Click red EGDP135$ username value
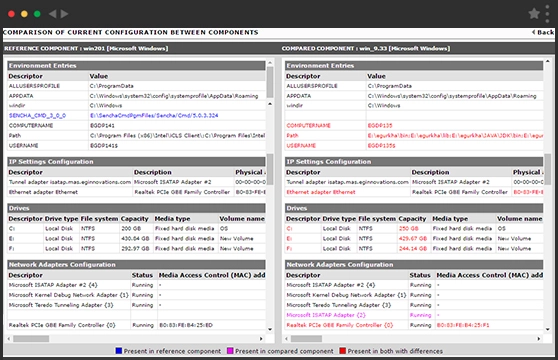This screenshot has height=360, width=558. (x=381, y=145)
